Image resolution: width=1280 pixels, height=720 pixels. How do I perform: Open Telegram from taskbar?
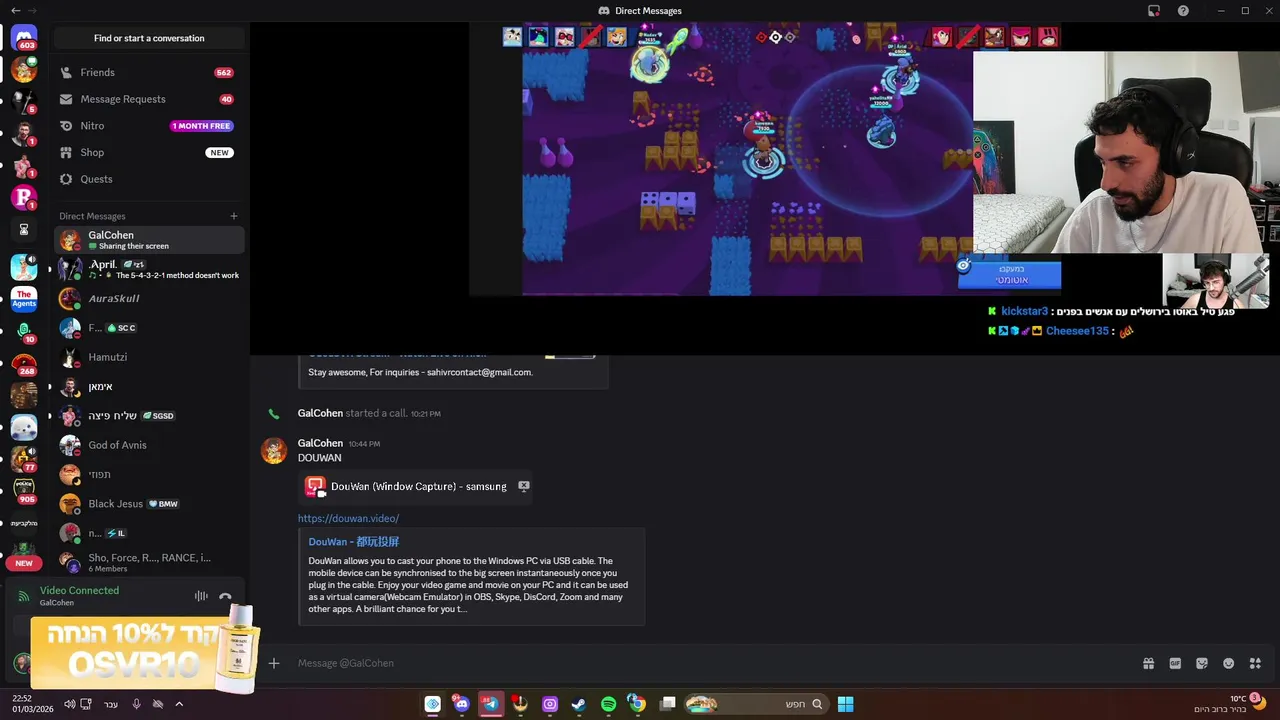[x=490, y=704]
